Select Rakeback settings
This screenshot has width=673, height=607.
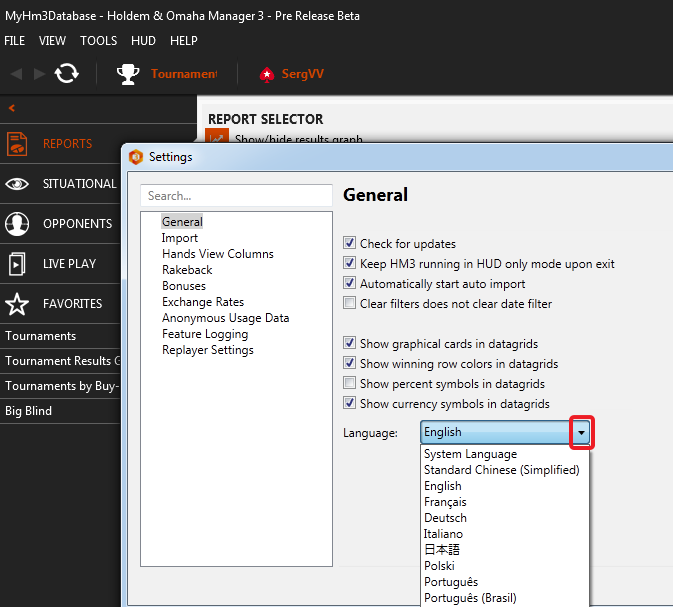pos(187,270)
